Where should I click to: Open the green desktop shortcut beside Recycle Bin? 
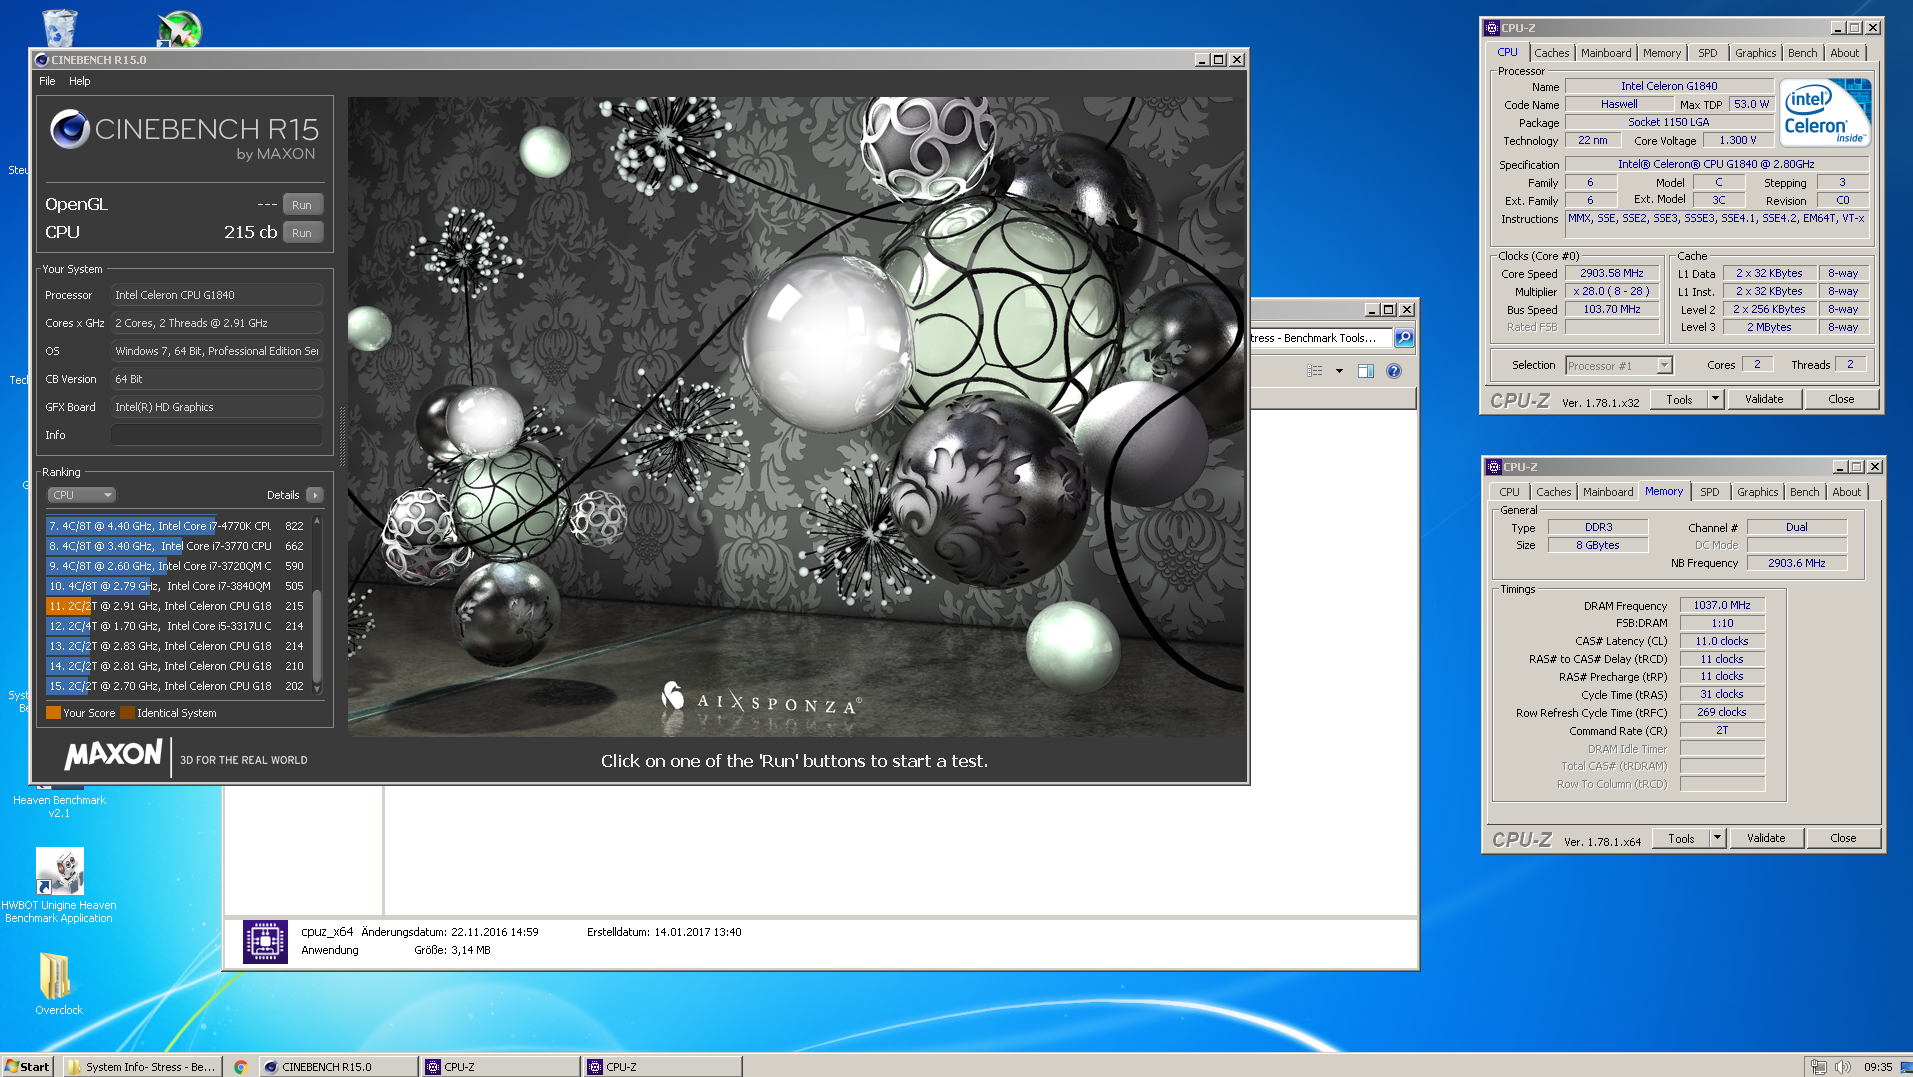point(180,28)
